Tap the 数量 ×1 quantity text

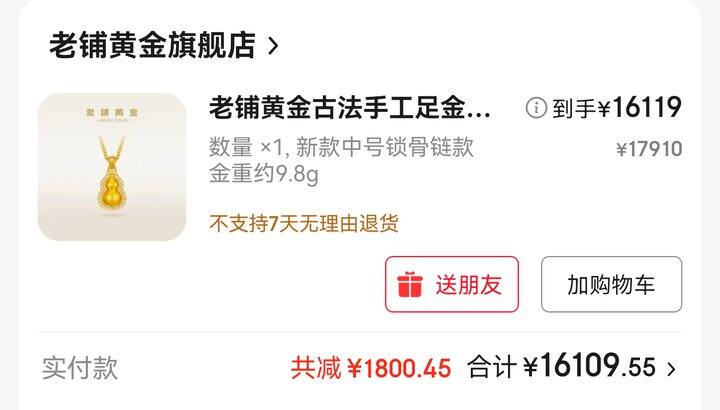(x=249, y=147)
